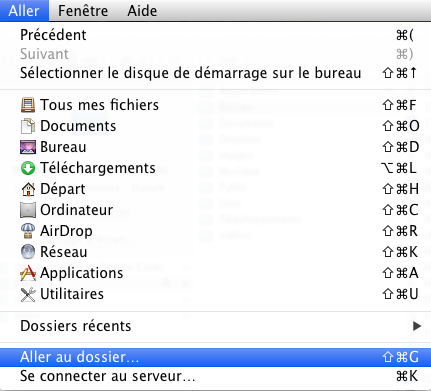Viewport: 431px width, 391px height.
Task: Click the Téléchargements label
Action: pos(98,168)
